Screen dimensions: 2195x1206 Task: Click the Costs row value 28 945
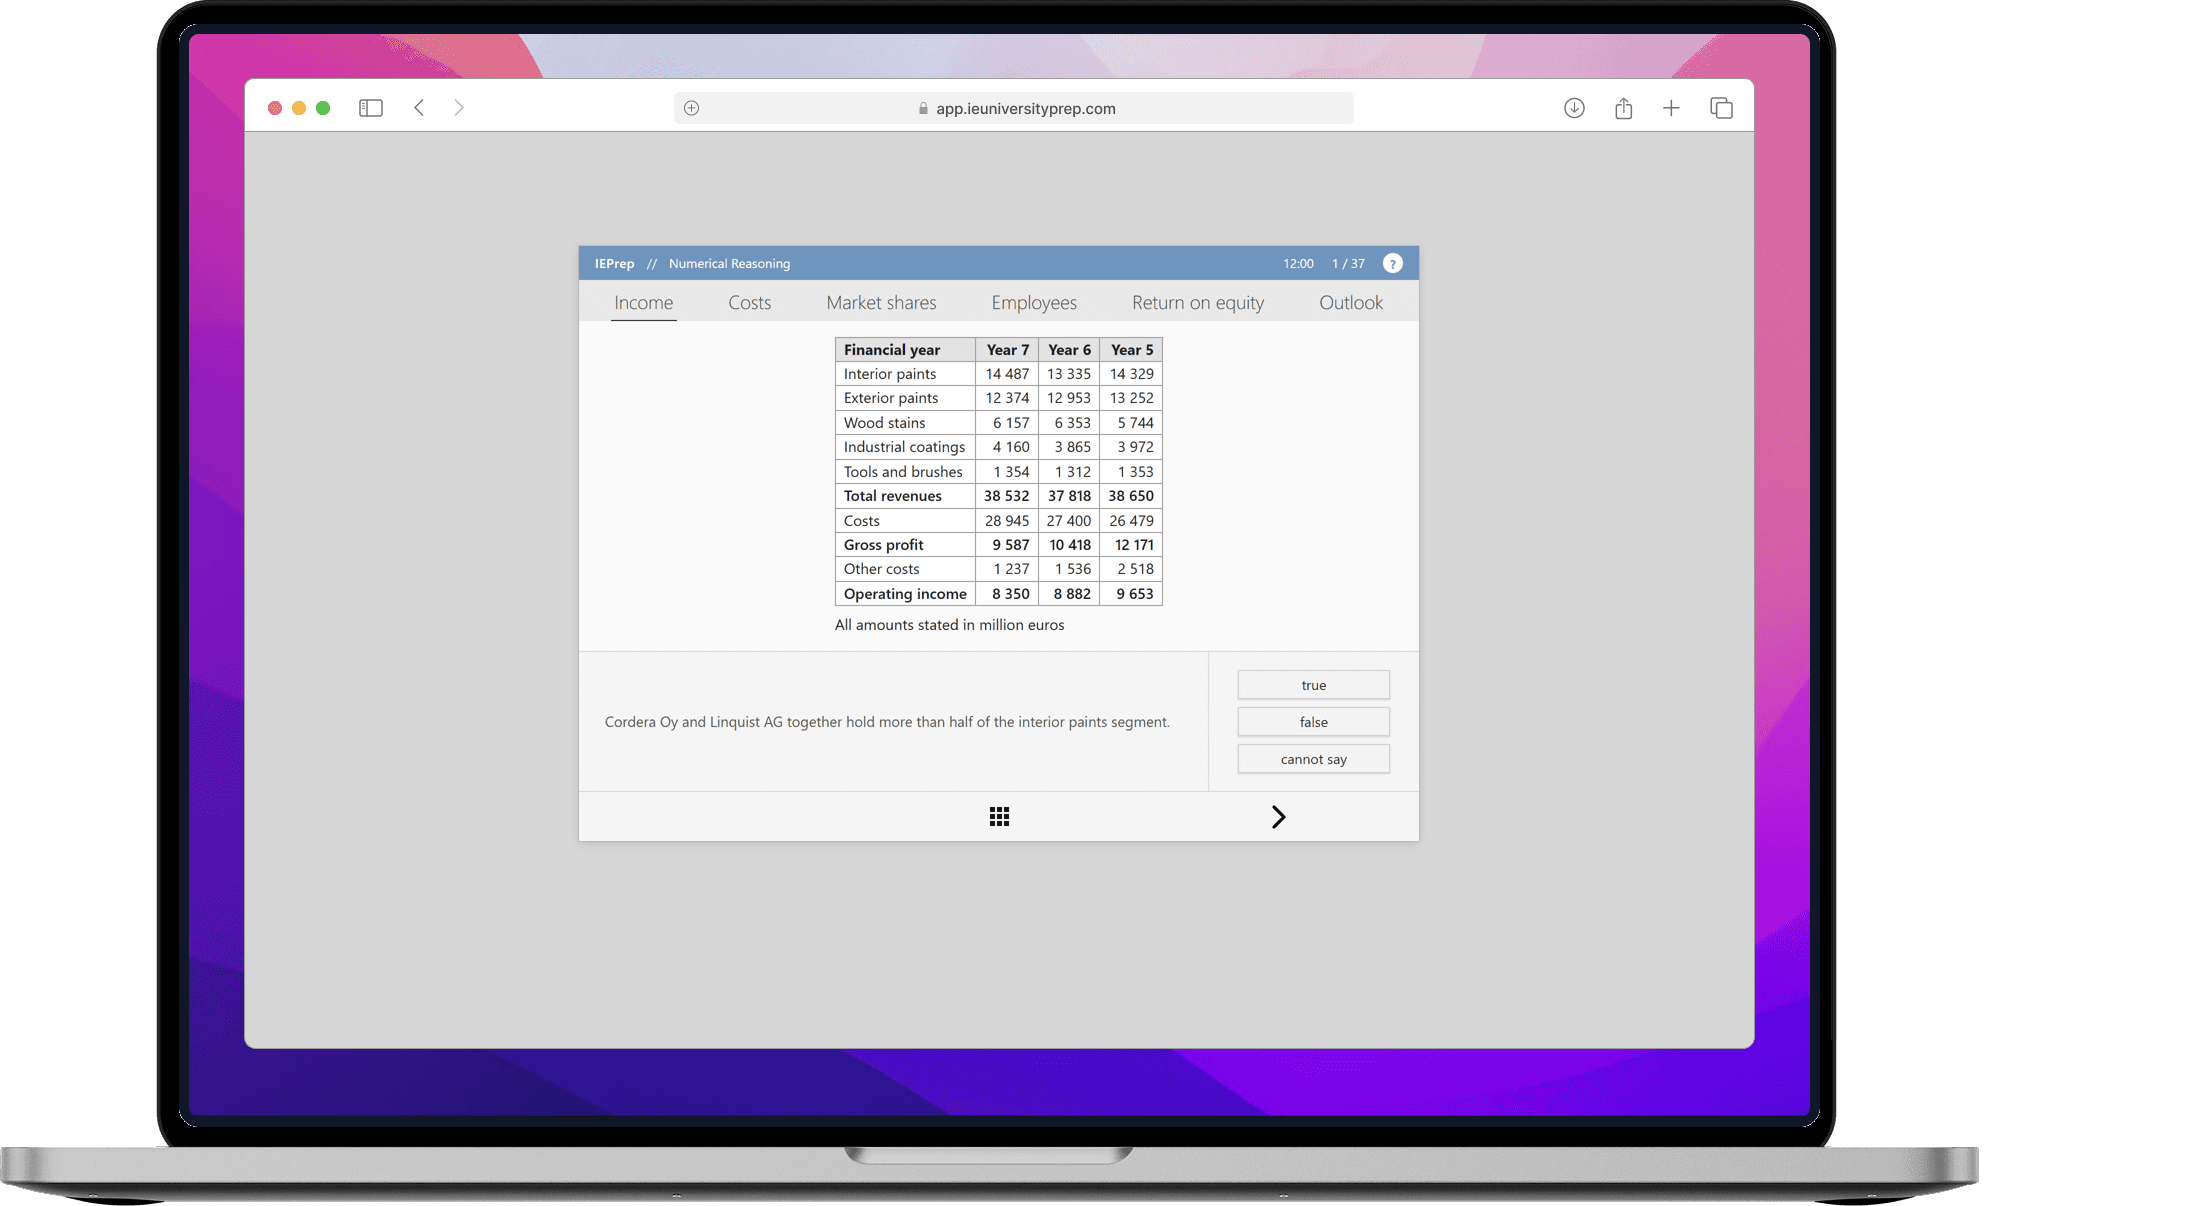1007,521
